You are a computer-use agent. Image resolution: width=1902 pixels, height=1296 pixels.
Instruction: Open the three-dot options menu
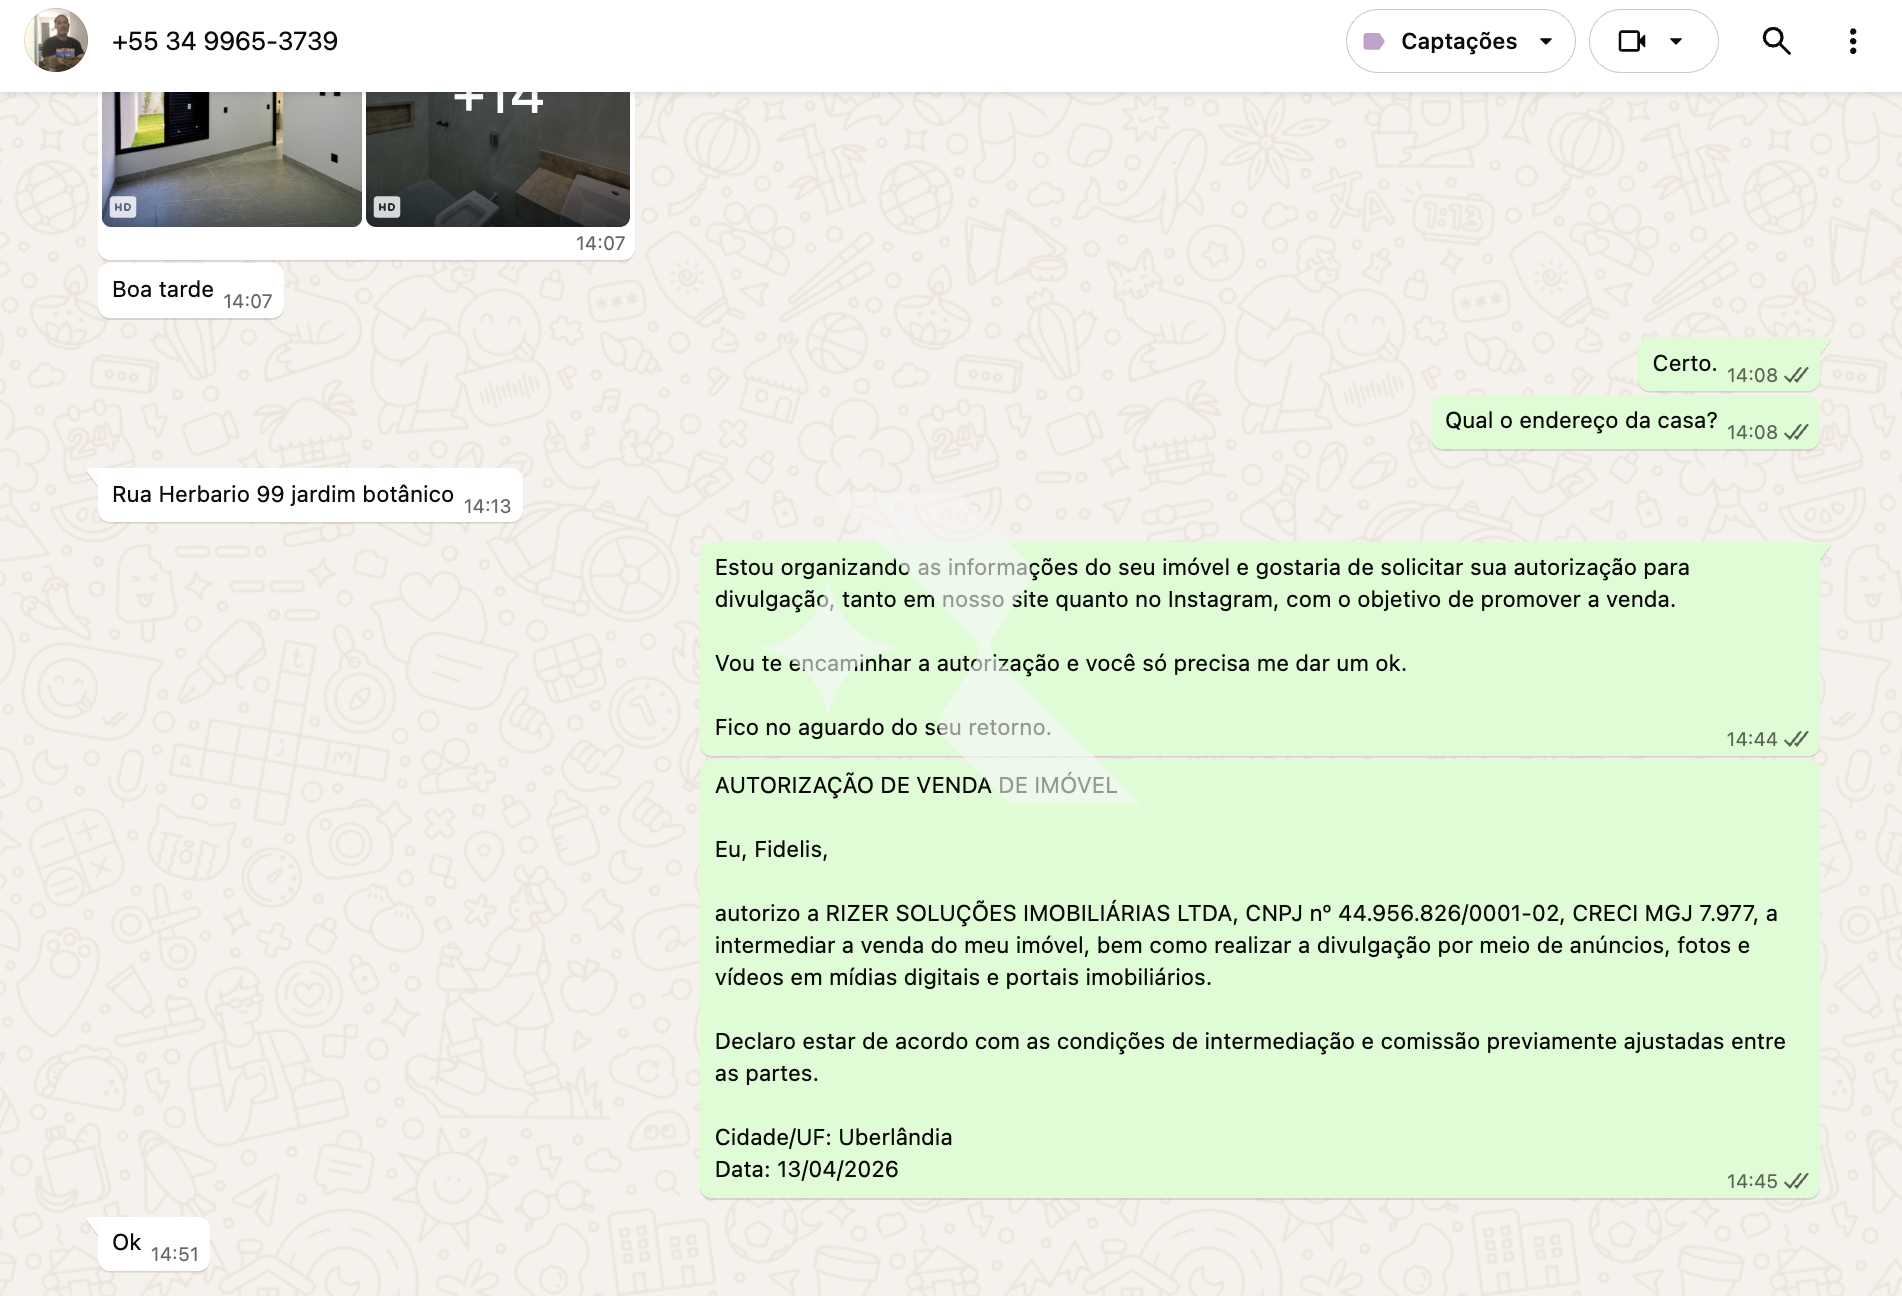(1852, 41)
